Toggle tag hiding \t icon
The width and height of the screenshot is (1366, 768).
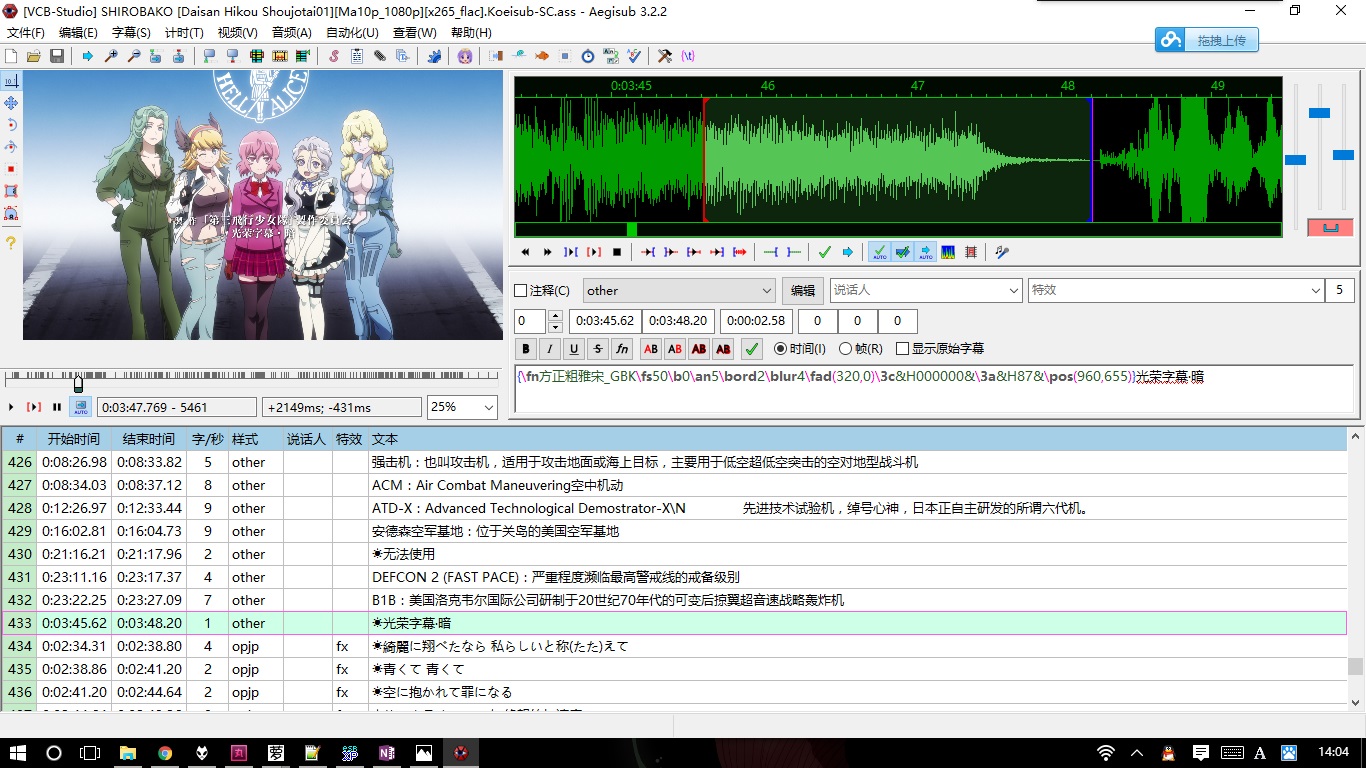[688, 56]
